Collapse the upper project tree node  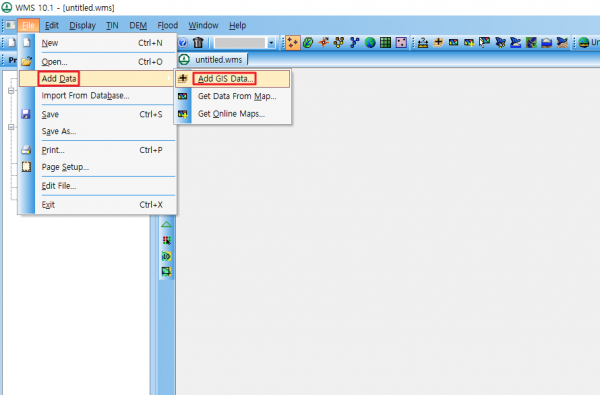(x=11, y=91)
